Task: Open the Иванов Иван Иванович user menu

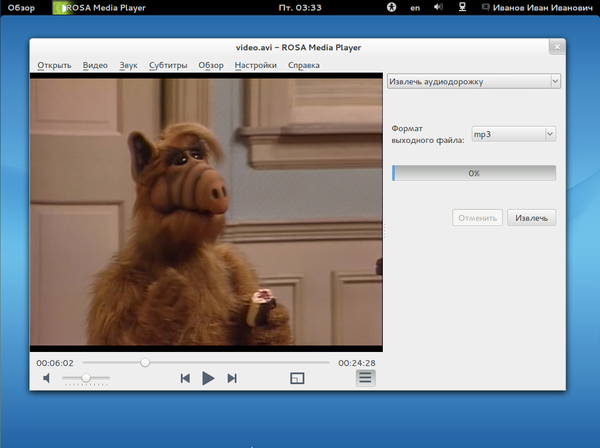Action: point(537,8)
